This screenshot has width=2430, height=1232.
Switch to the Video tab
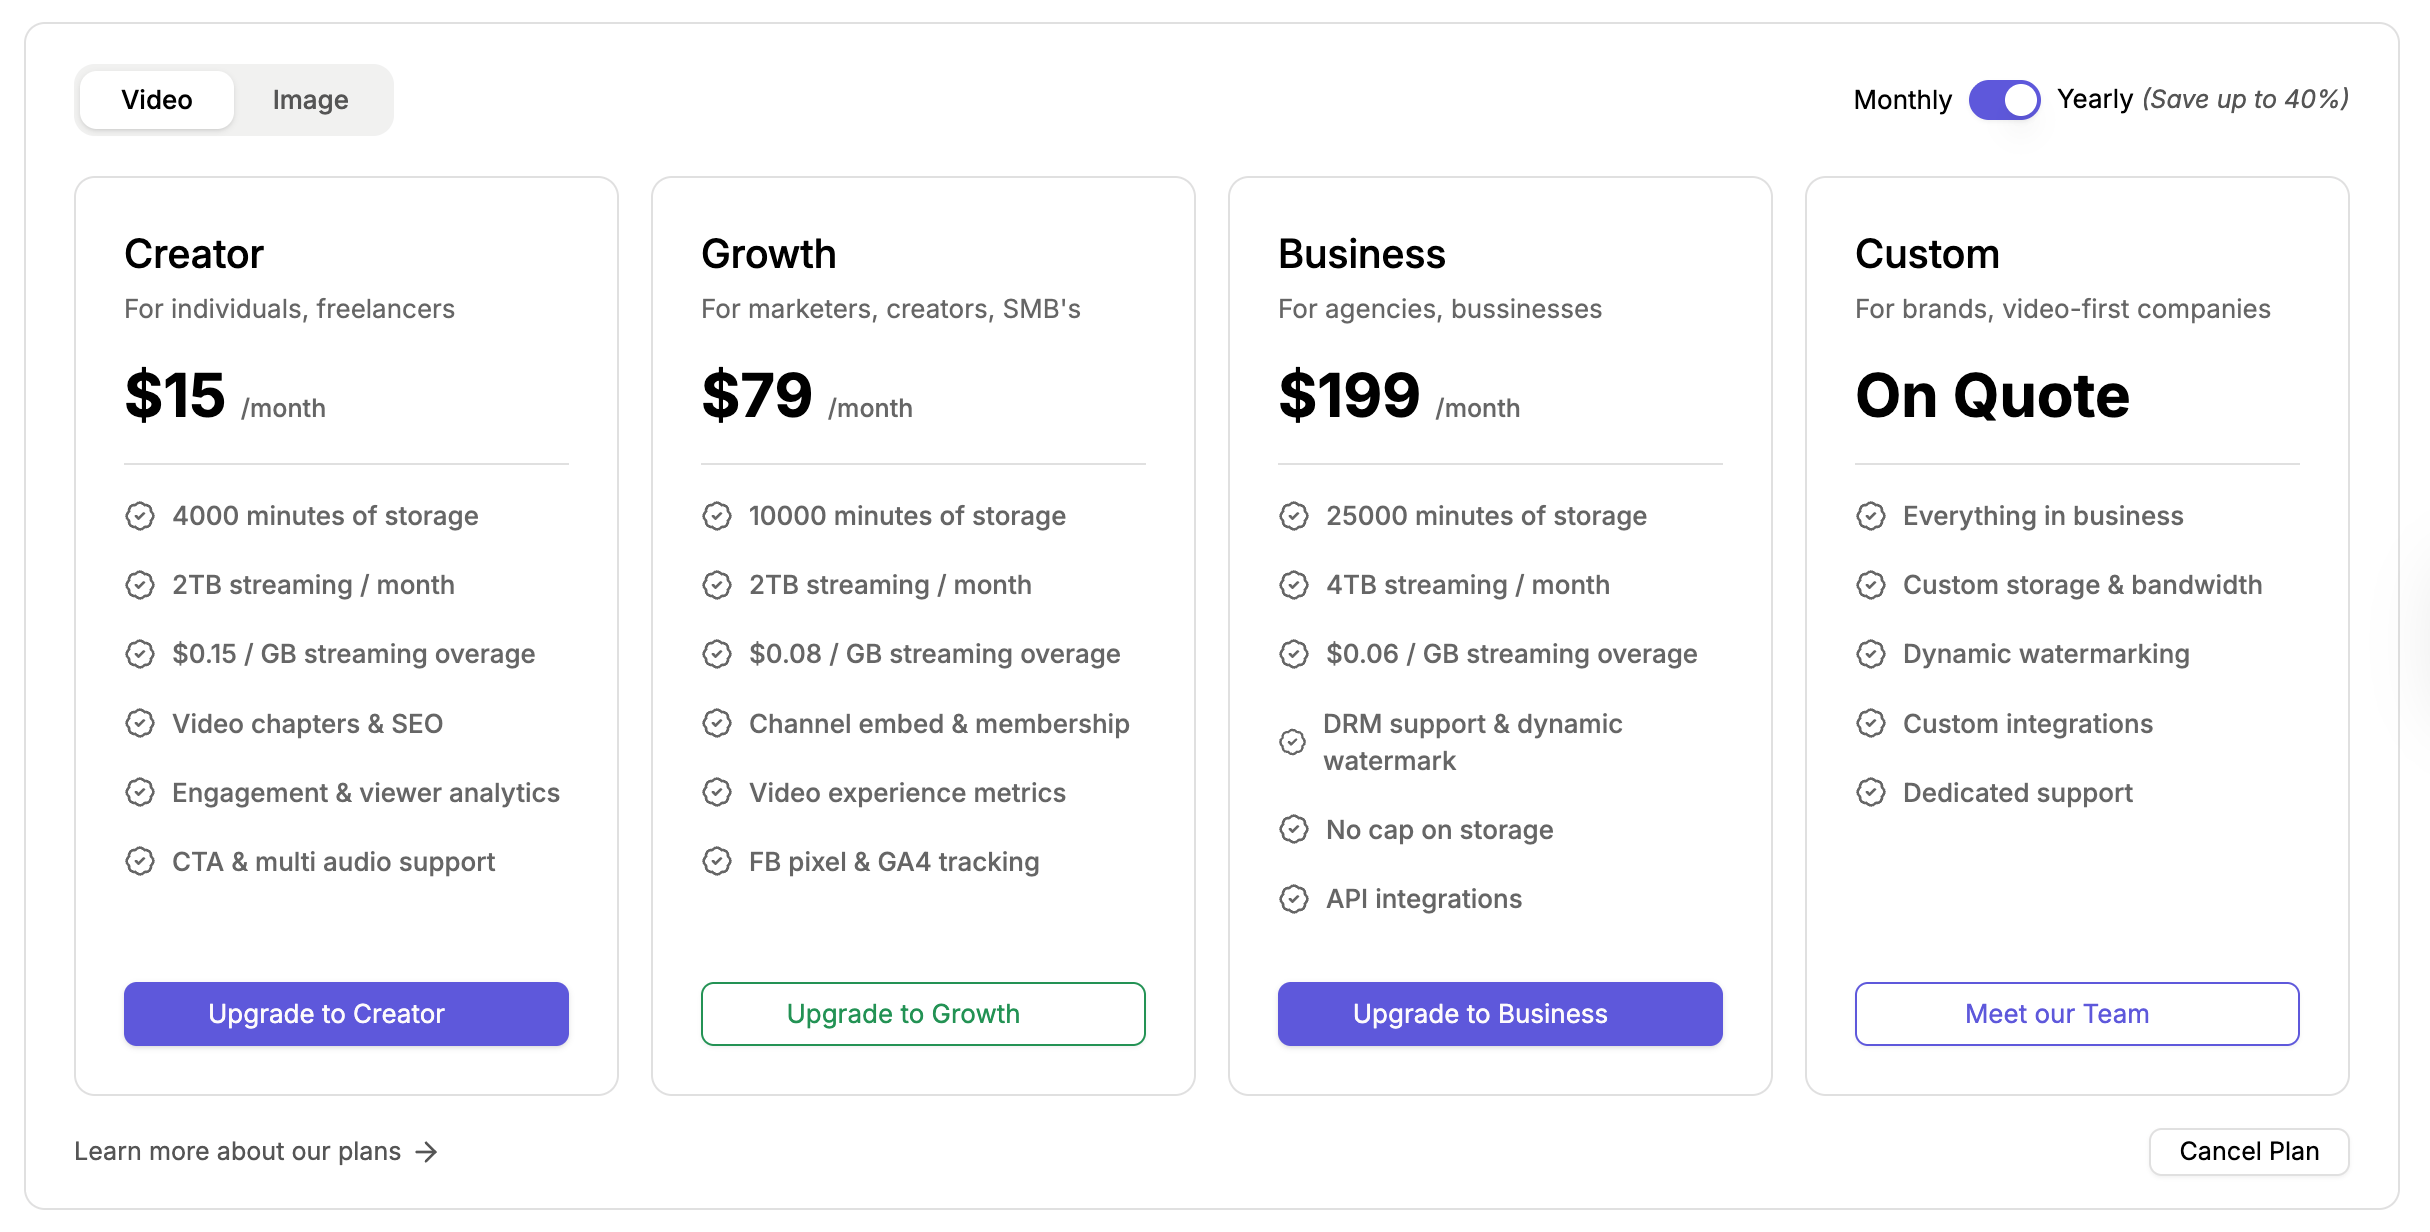click(x=157, y=100)
